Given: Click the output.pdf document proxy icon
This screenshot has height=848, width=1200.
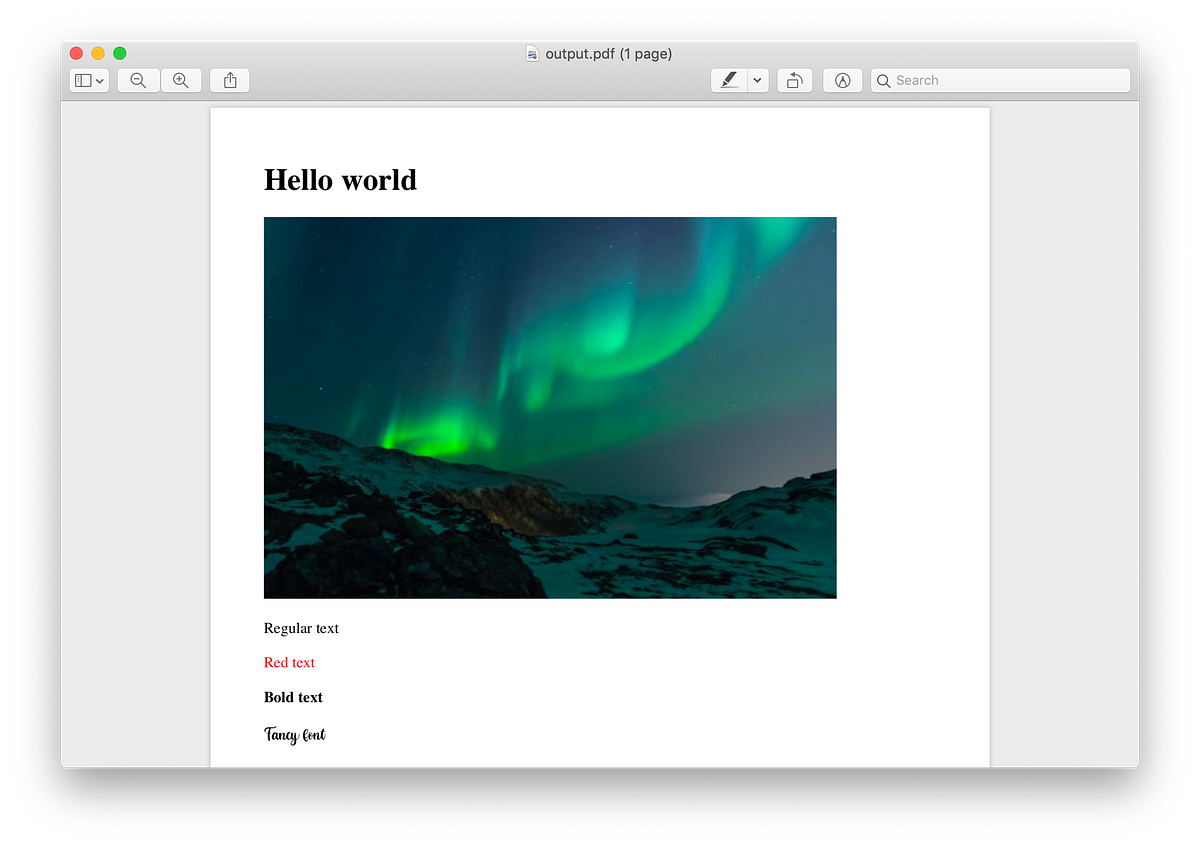Looking at the screenshot, I should (533, 54).
